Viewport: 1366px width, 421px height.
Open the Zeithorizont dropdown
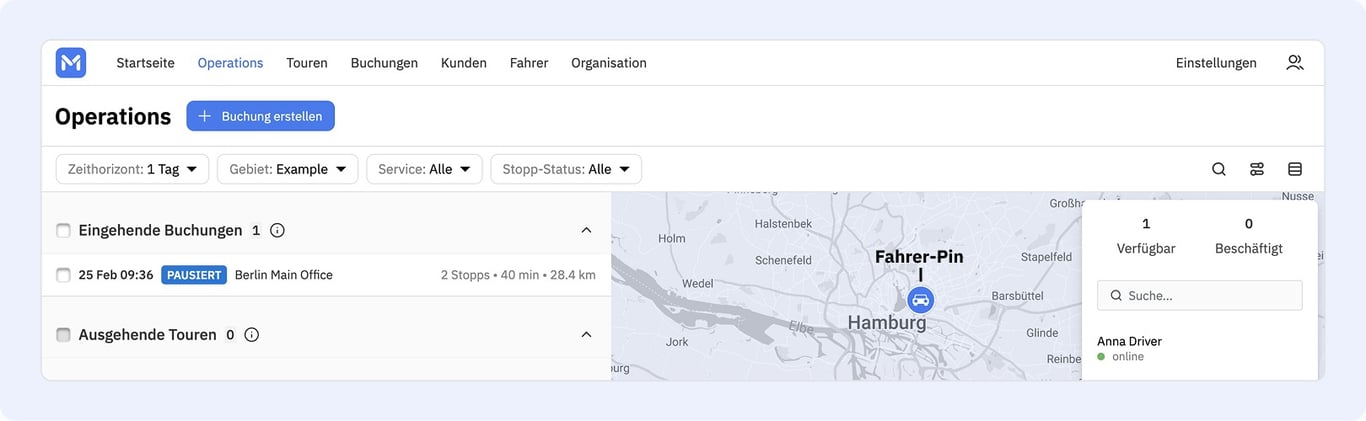tap(132, 169)
